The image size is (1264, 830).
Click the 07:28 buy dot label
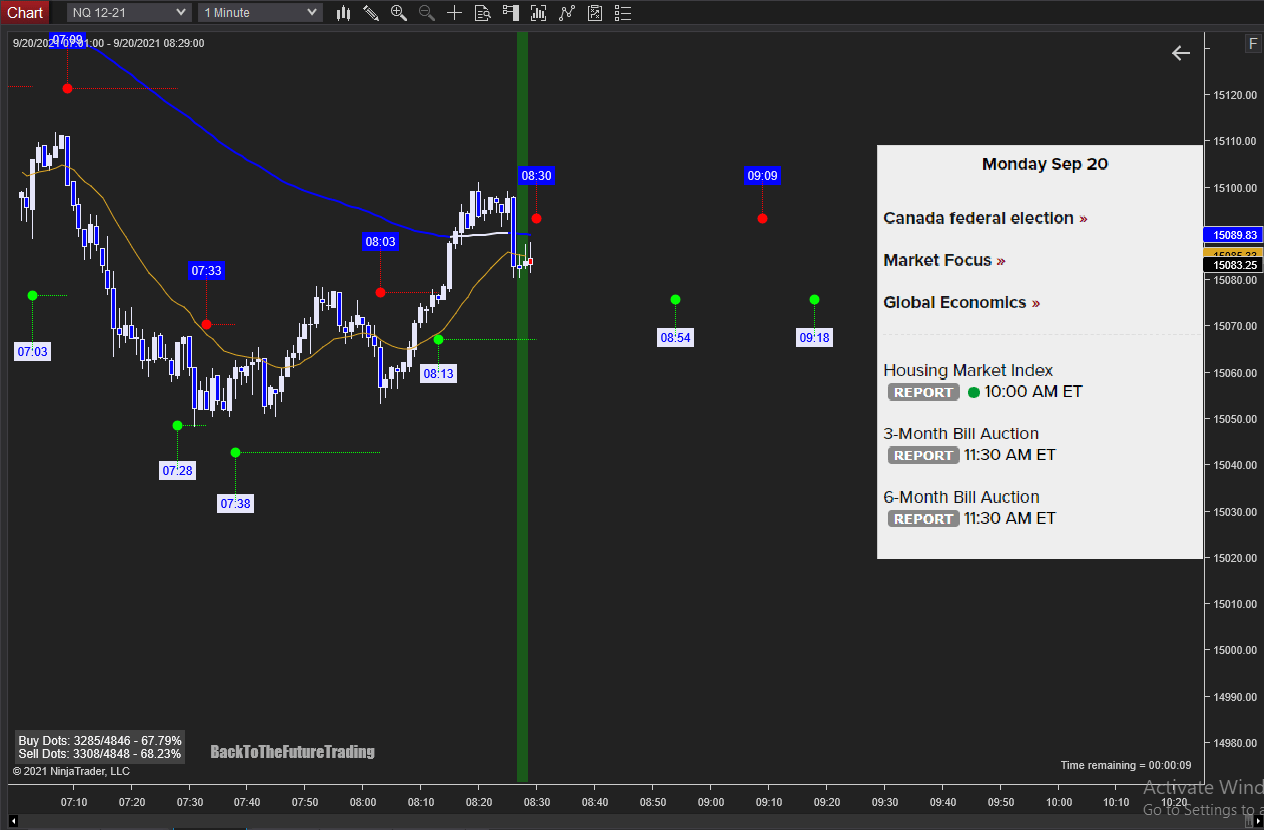point(177,471)
